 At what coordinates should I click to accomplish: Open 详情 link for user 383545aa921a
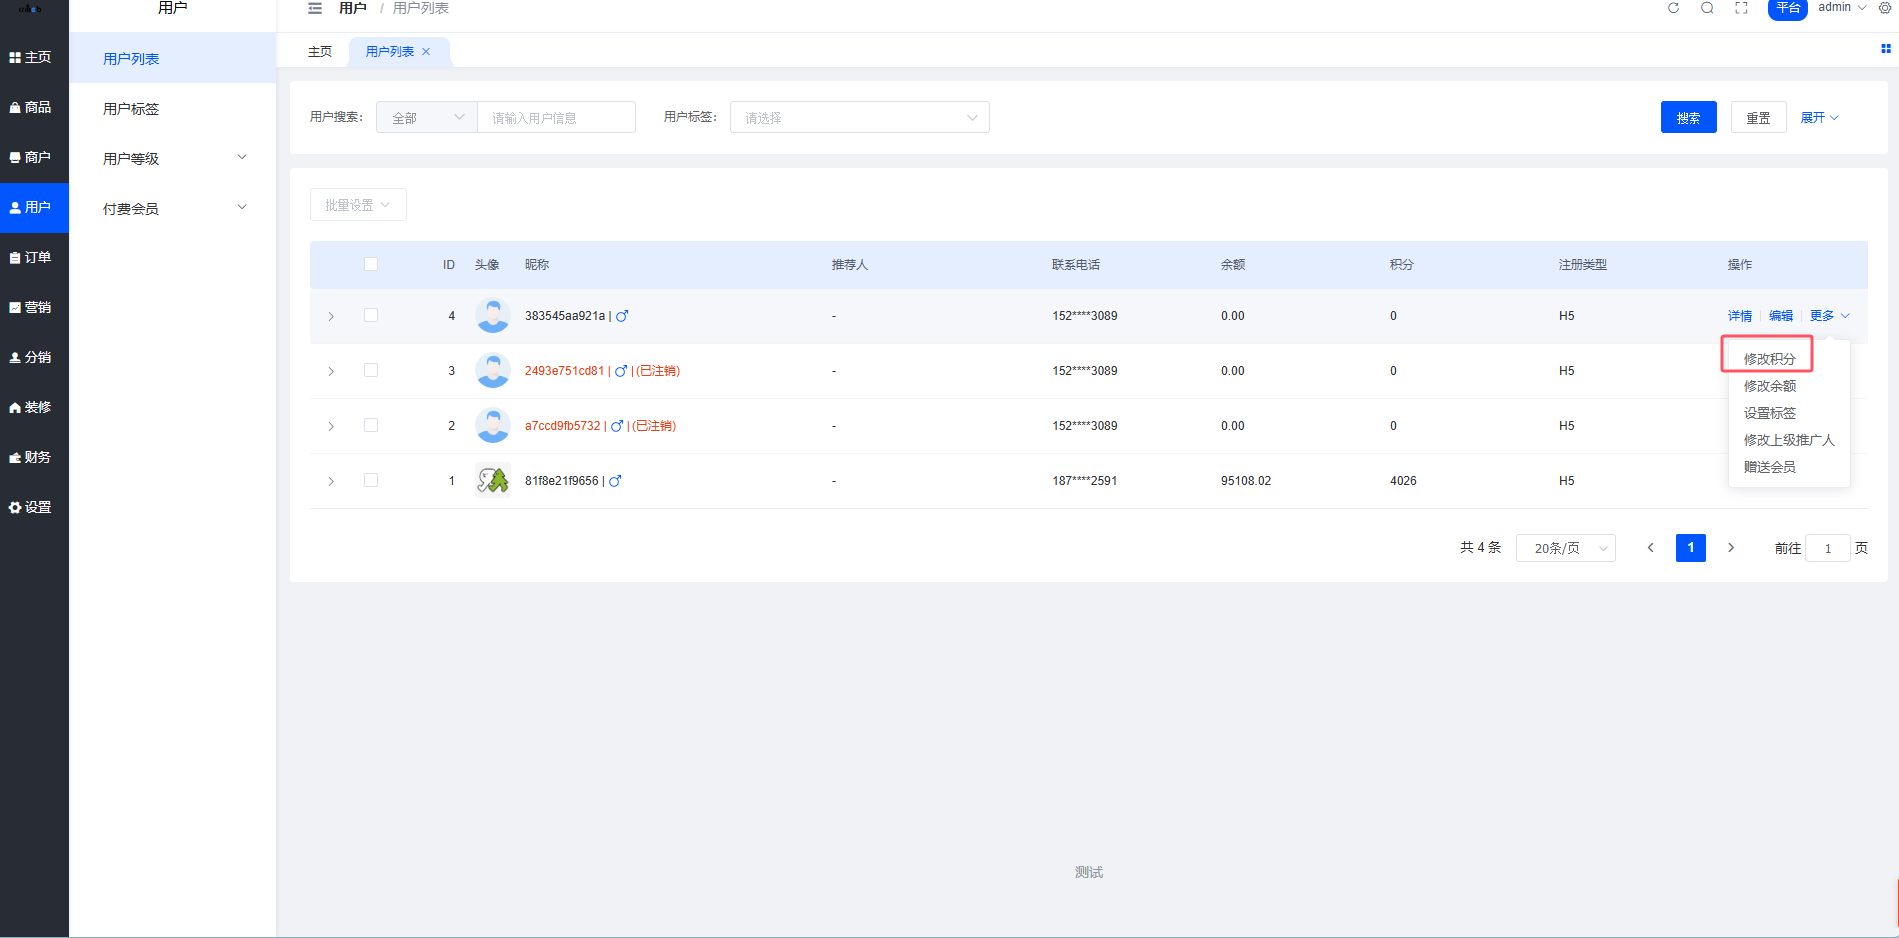(1739, 316)
